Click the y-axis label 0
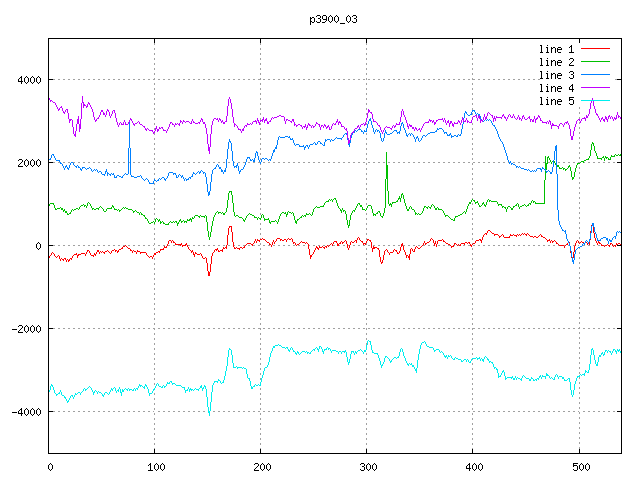Viewport: 640px width, 480px height. 38,246
